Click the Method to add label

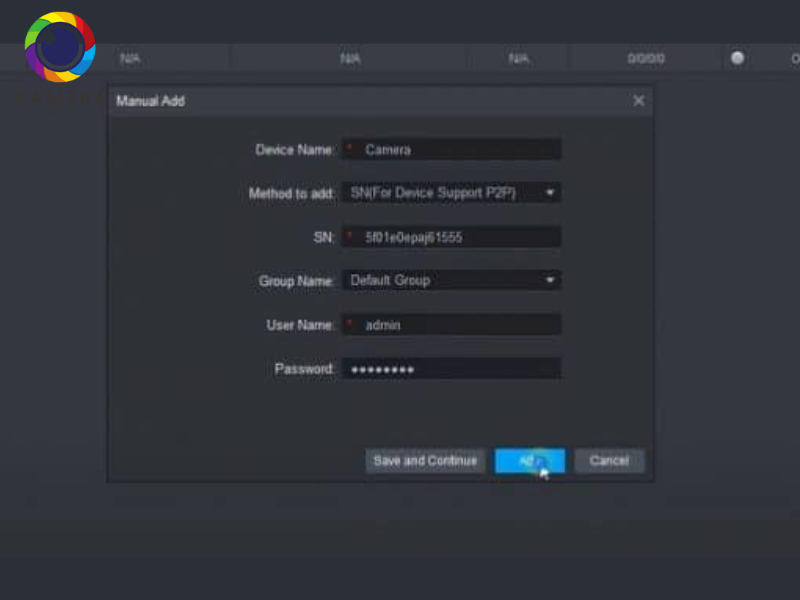[291, 194]
